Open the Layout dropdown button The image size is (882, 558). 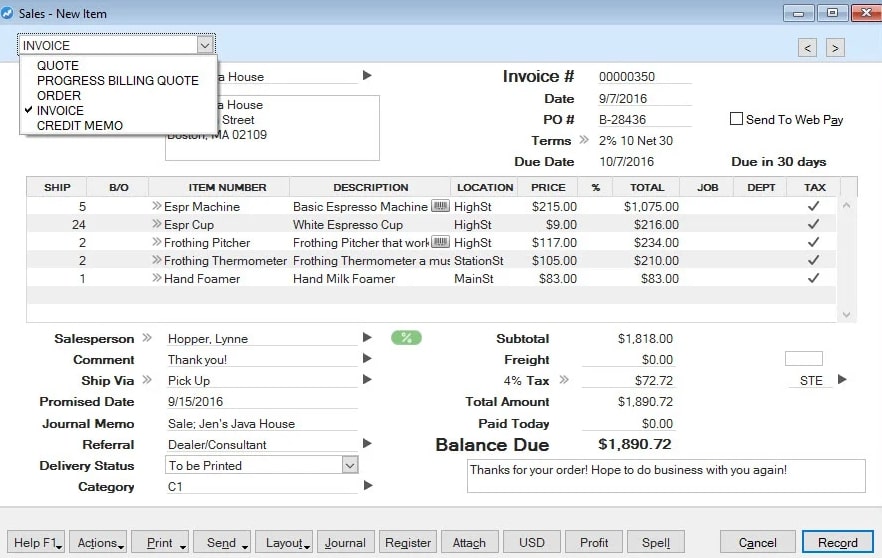pos(284,542)
